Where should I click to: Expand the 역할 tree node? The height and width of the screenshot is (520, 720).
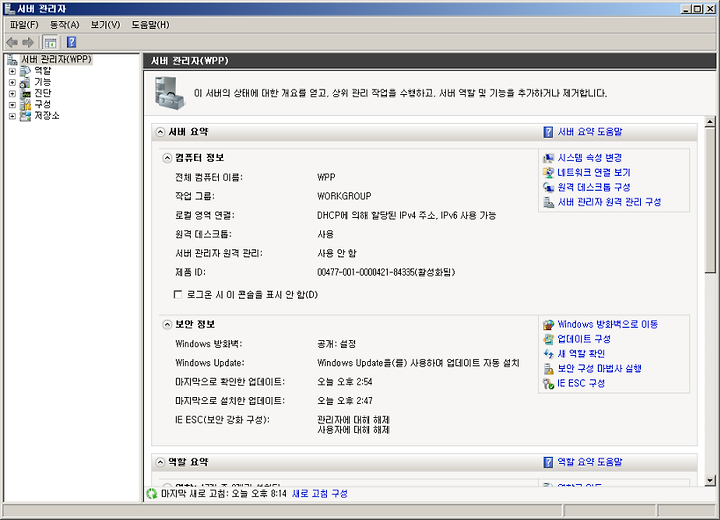[x=12, y=71]
